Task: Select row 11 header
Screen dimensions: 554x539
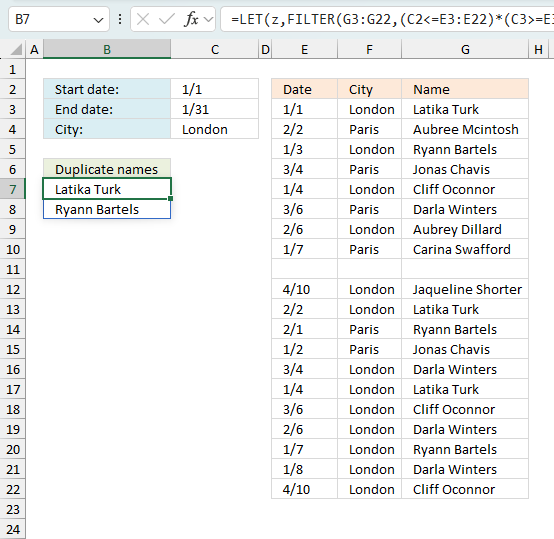Action: click(13, 270)
